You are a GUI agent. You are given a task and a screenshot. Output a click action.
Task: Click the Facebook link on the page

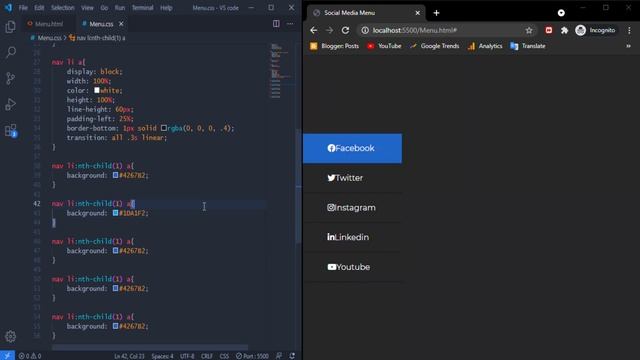click(x=352, y=148)
